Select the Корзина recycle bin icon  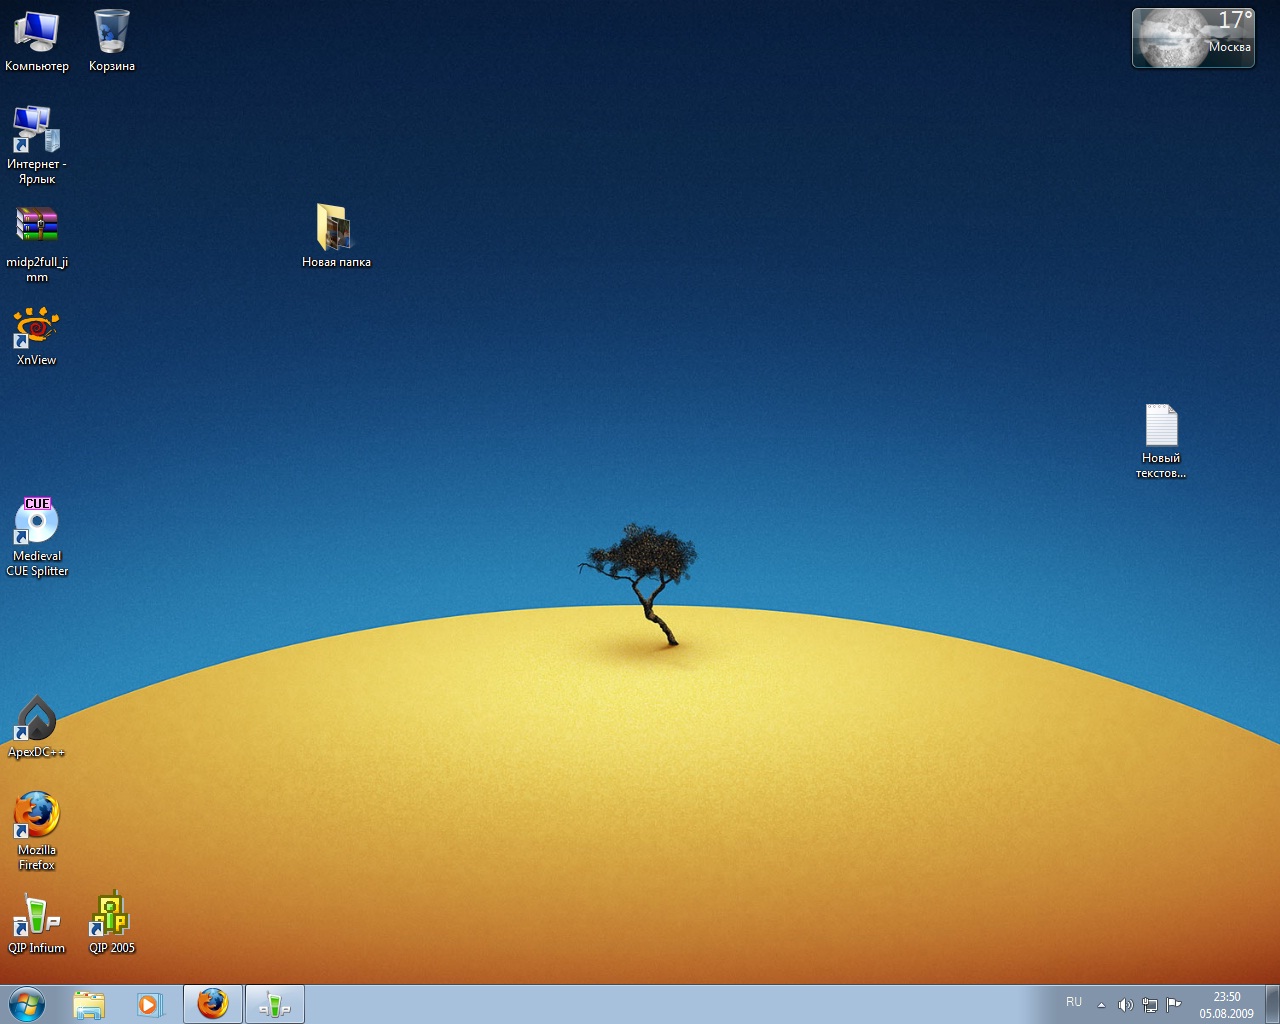coord(112,41)
